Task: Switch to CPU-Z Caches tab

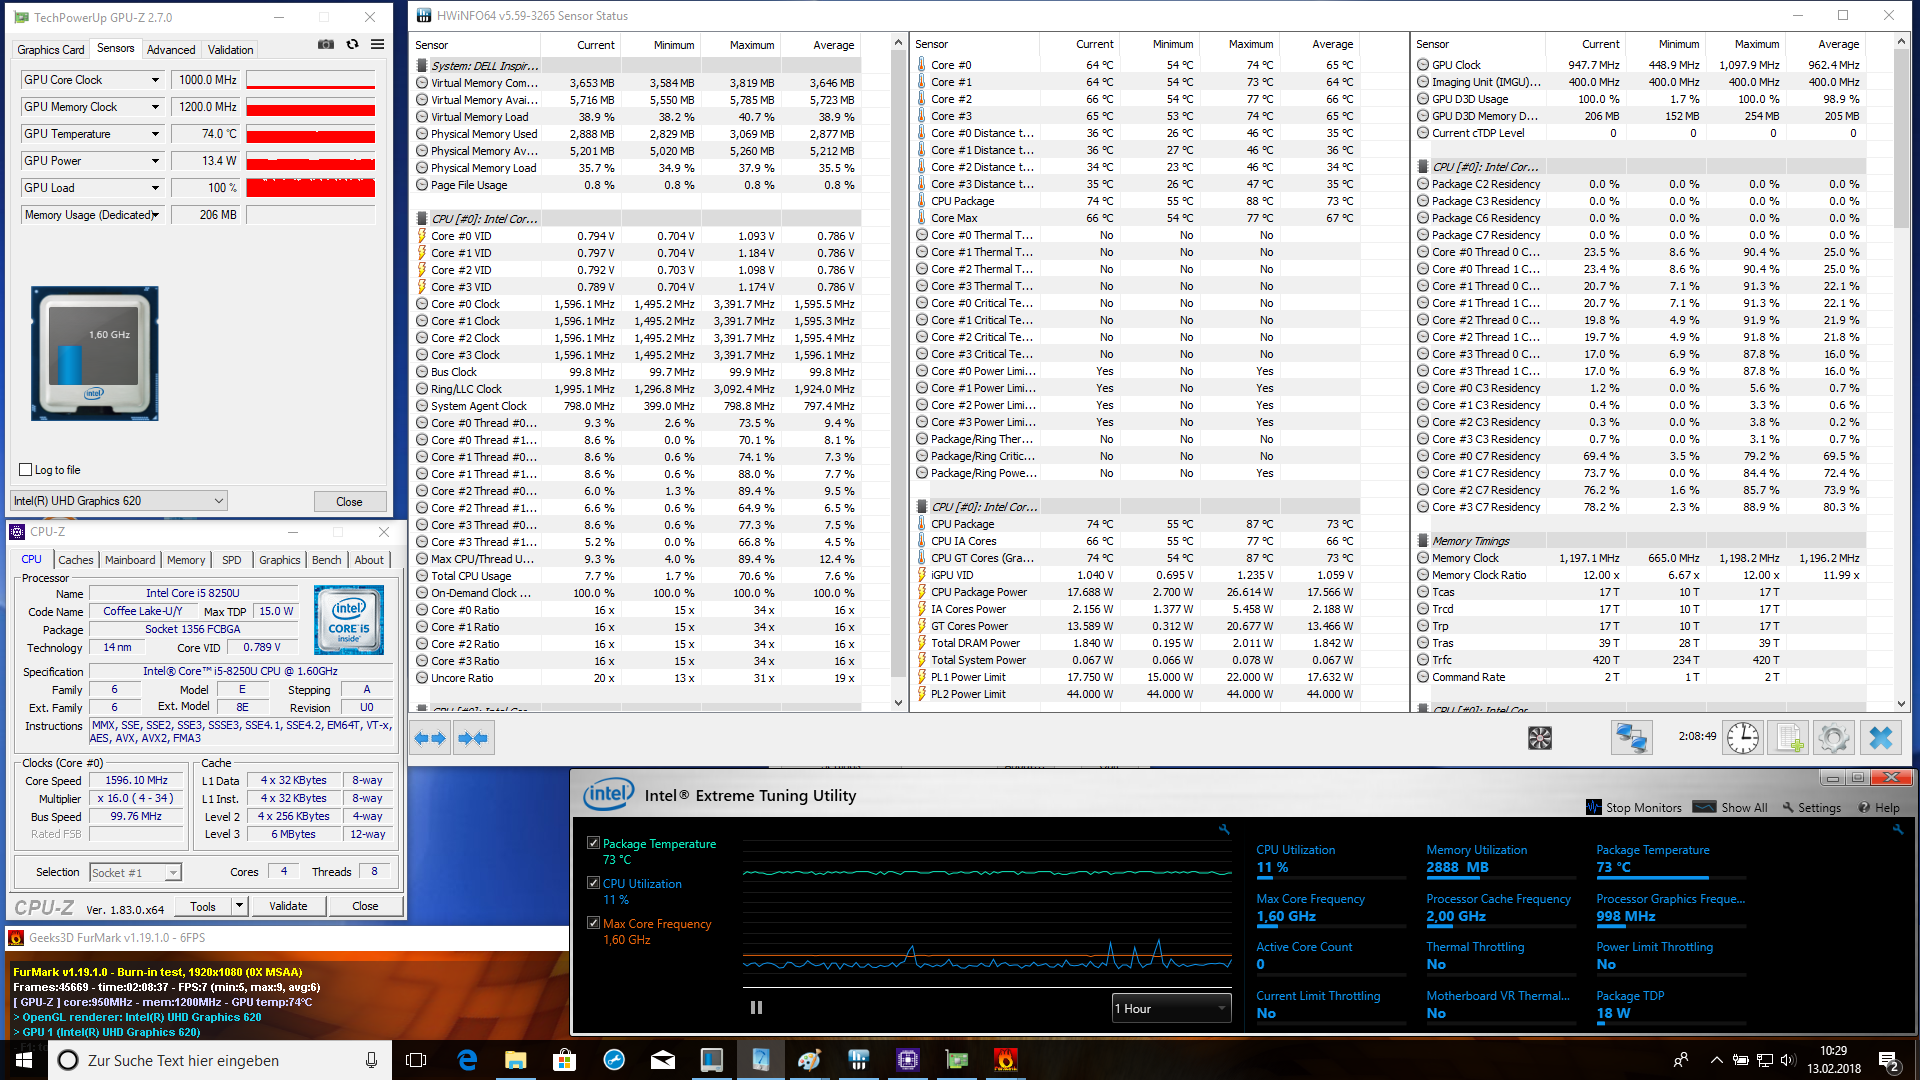Action: pos(76,560)
